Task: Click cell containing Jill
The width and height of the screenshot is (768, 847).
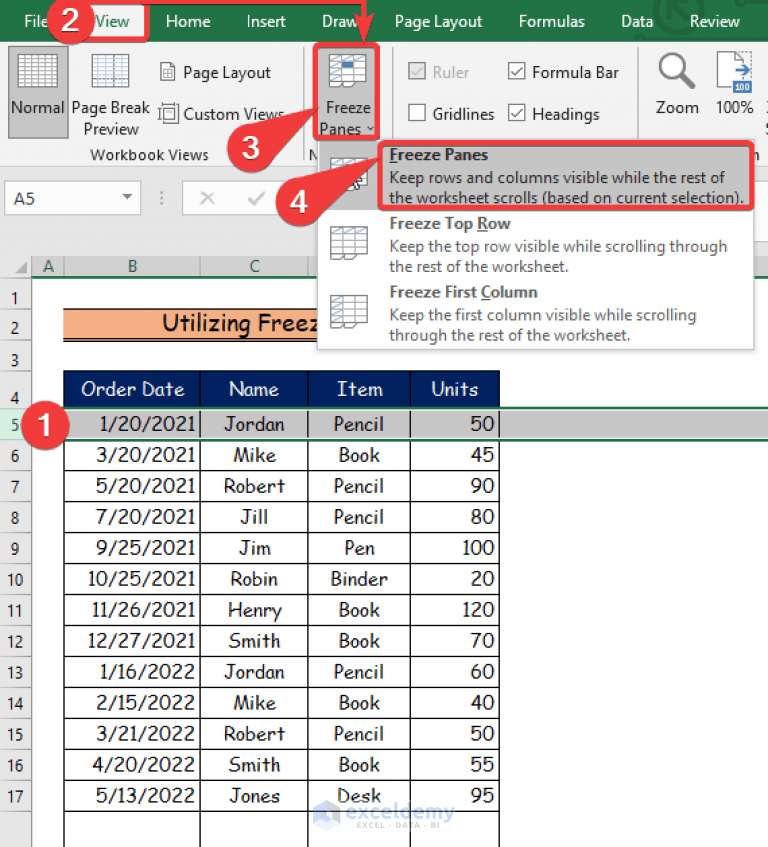Action: [x=254, y=517]
